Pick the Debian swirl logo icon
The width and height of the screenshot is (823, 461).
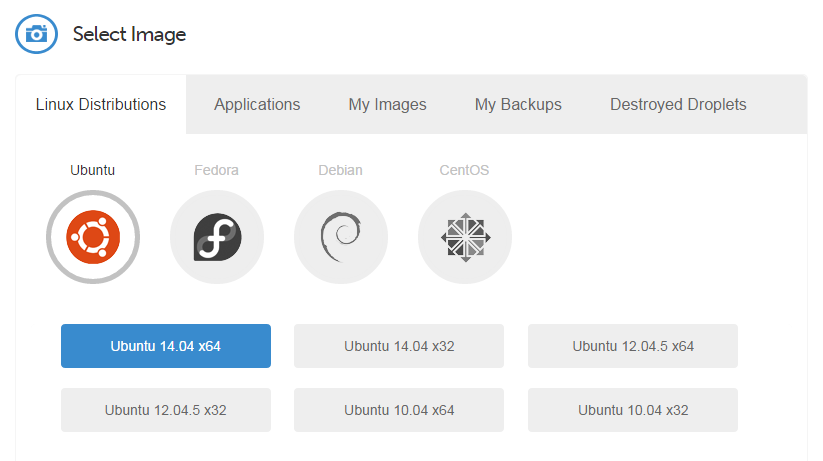pyautogui.click(x=341, y=237)
